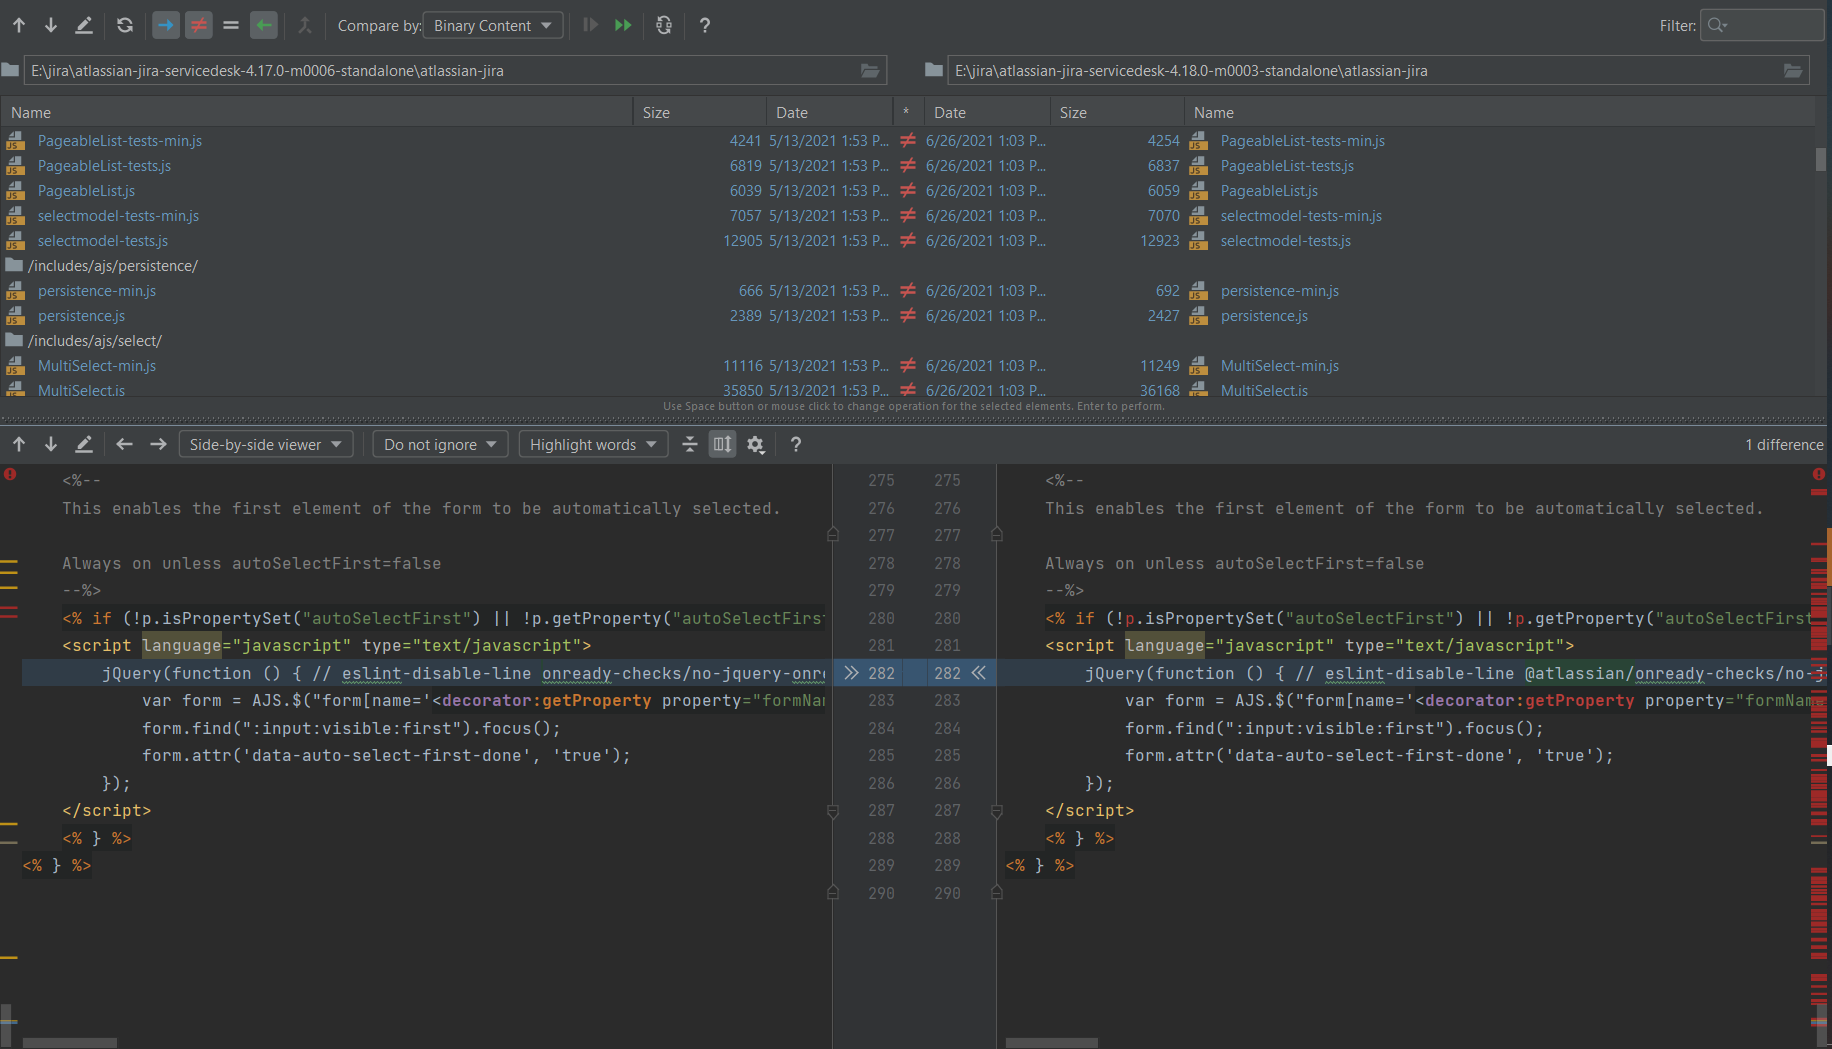Browse for the right directory folder
Viewport: 1832px width, 1049px height.
1793,70
